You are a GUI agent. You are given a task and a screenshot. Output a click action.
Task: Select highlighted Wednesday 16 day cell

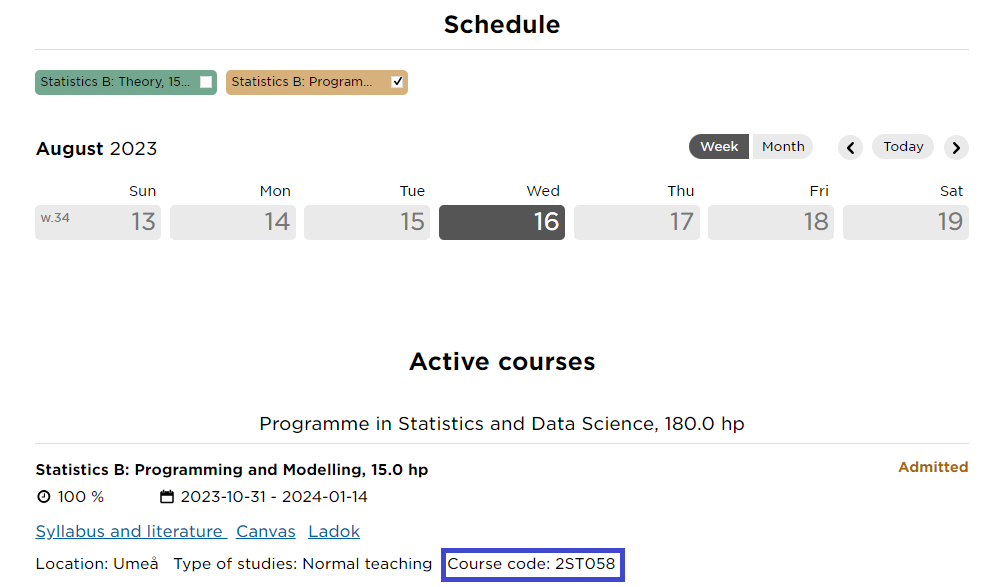click(502, 222)
